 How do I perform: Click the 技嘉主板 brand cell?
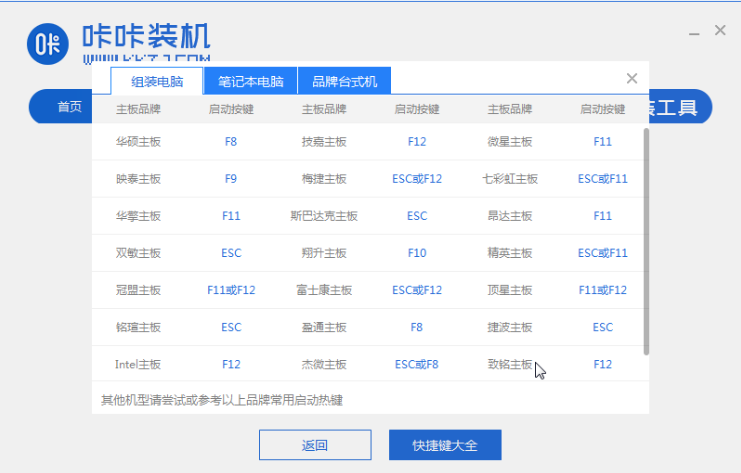pyautogui.click(x=324, y=142)
